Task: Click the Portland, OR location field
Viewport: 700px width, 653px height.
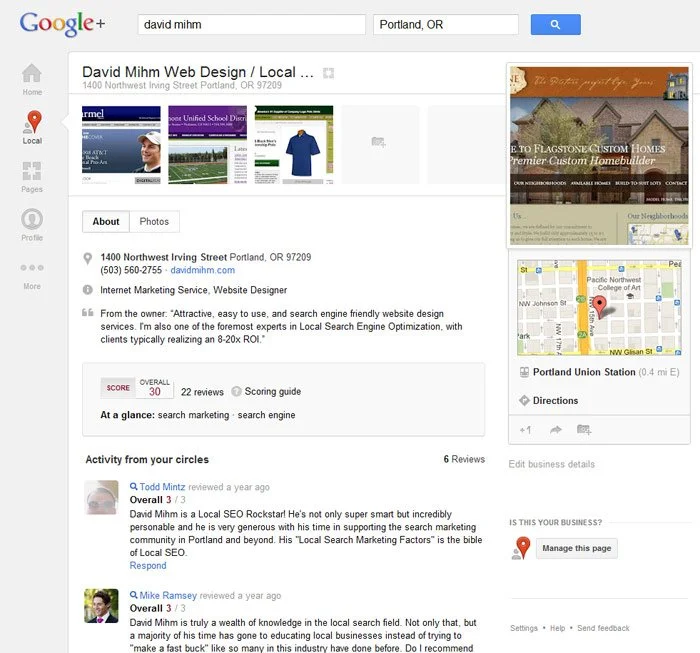Action: 446,25
